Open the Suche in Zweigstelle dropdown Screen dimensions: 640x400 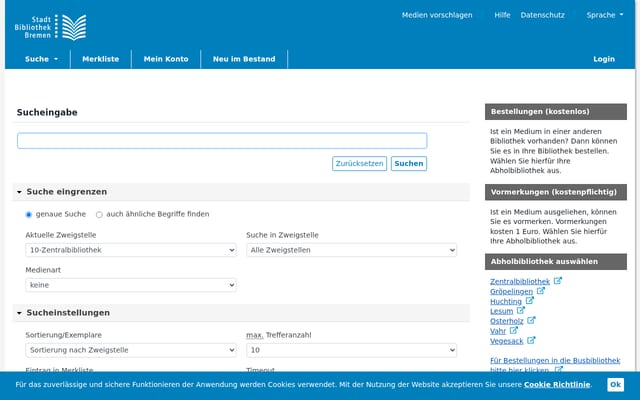pos(351,250)
